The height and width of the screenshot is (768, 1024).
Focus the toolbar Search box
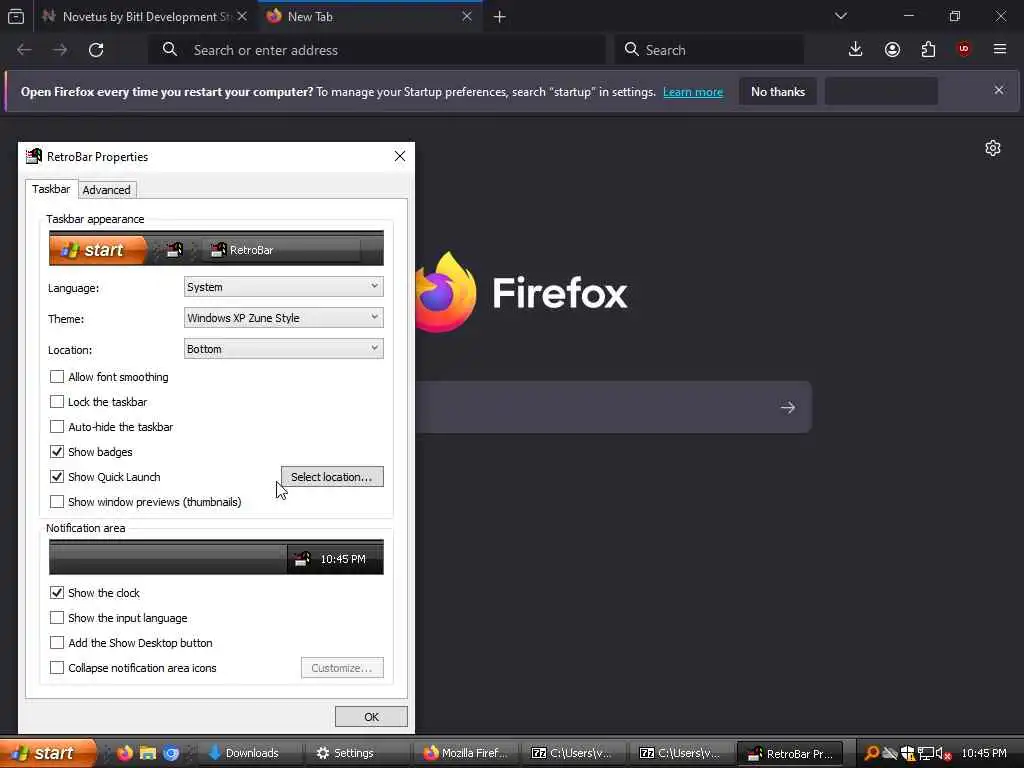tap(709, 50)
